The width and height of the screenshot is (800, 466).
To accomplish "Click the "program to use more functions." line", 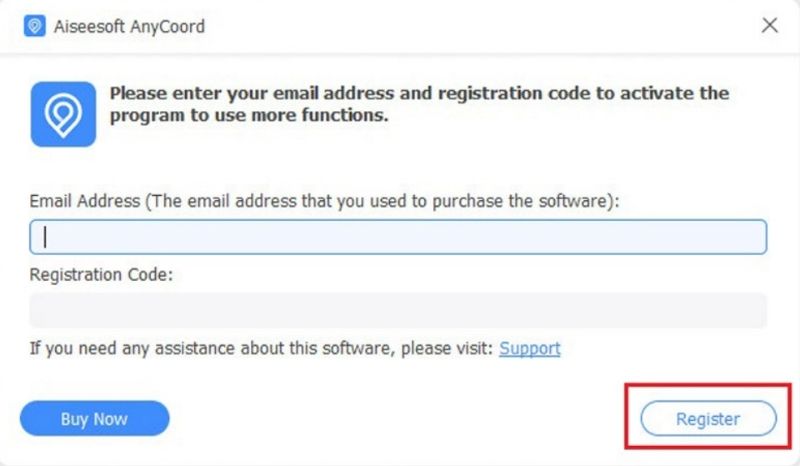I will 249,115.
